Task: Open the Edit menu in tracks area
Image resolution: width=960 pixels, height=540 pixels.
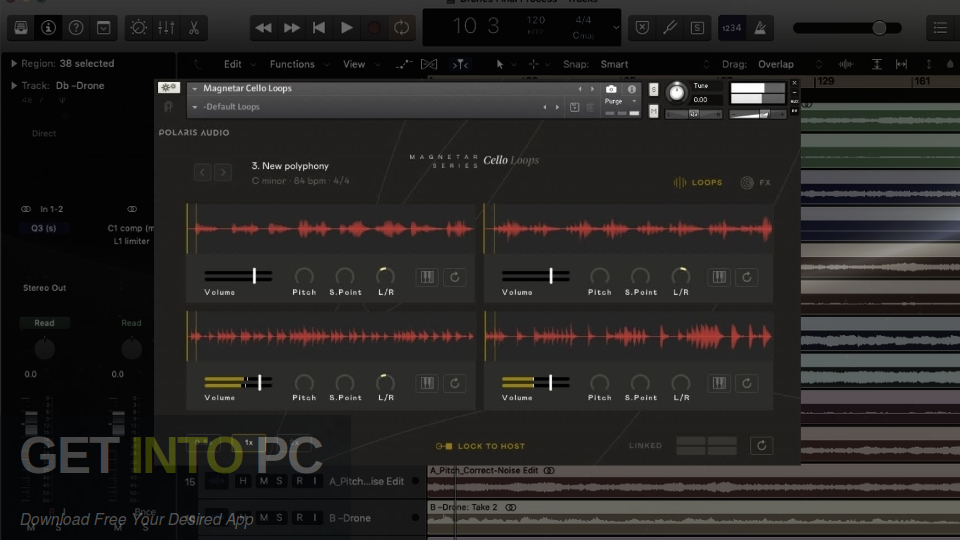Action: click(239, 64)
